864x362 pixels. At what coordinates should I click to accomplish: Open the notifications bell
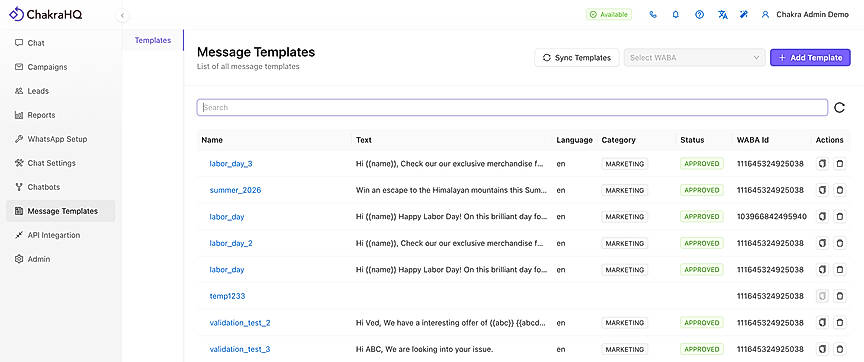tap(676, 15)
